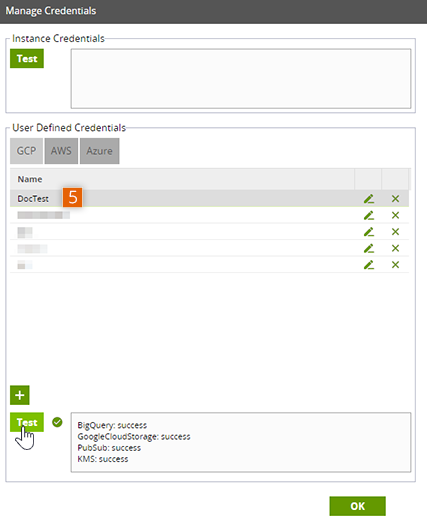Delete the DocTest credential with X icon

(395, 199)
